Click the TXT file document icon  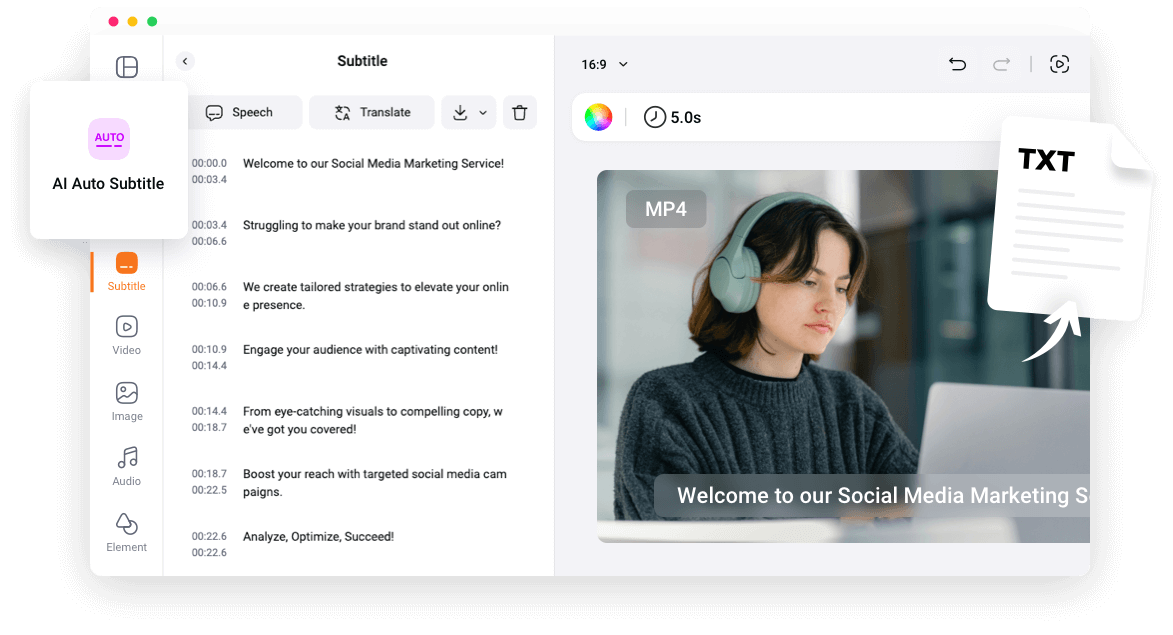[1070, 221]
